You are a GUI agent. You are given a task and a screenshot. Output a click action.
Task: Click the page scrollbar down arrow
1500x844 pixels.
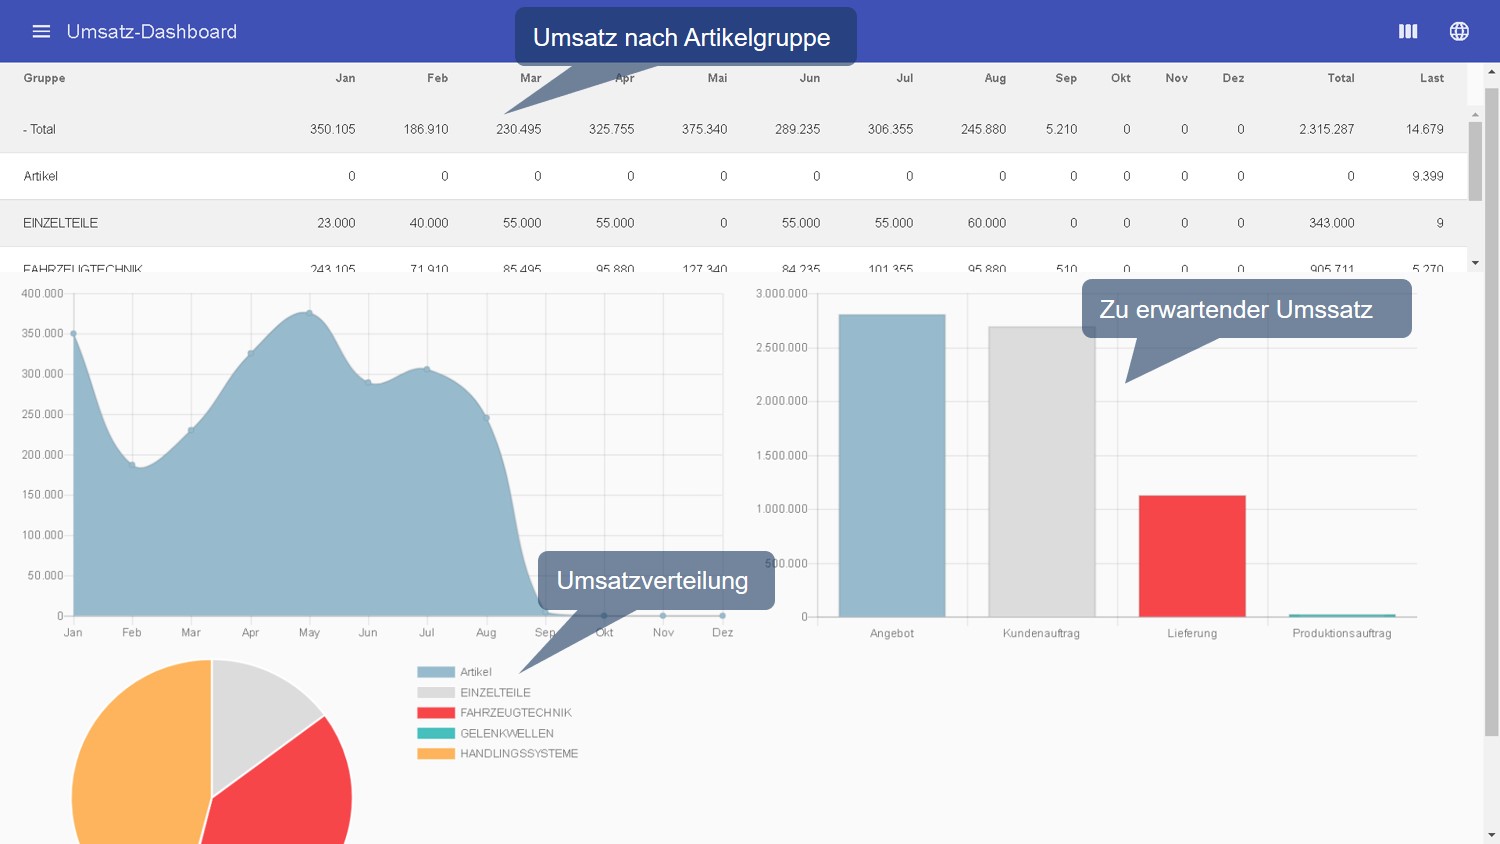(x=1492, y=836)
